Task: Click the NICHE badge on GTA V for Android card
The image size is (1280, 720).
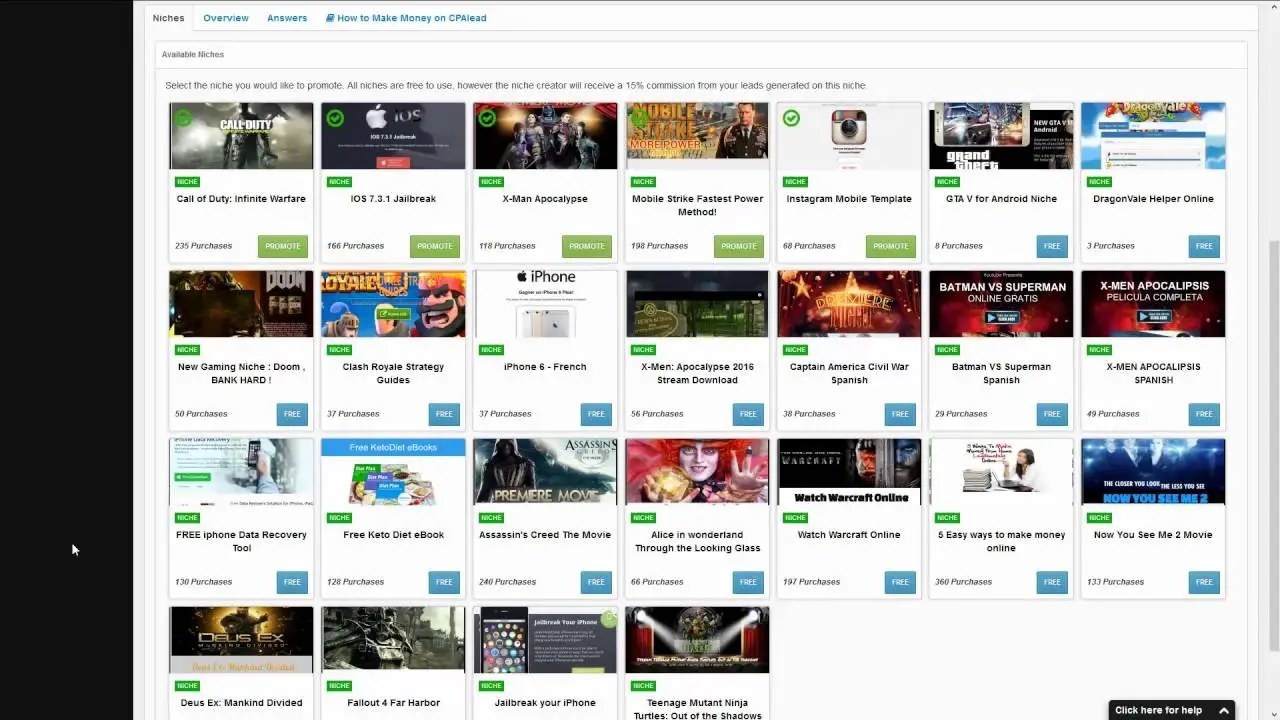Action: click(947, 182)
